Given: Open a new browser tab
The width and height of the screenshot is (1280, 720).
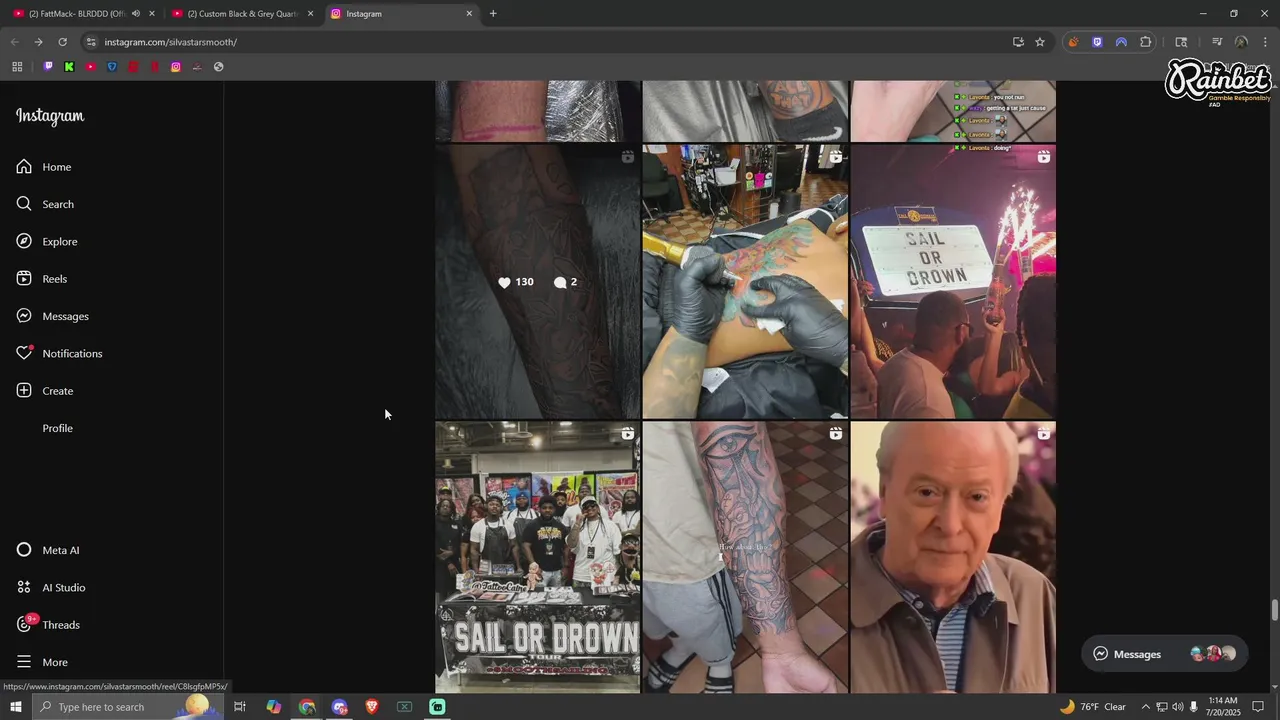Looking at the screenshot, I should click(x=493, y=14).
